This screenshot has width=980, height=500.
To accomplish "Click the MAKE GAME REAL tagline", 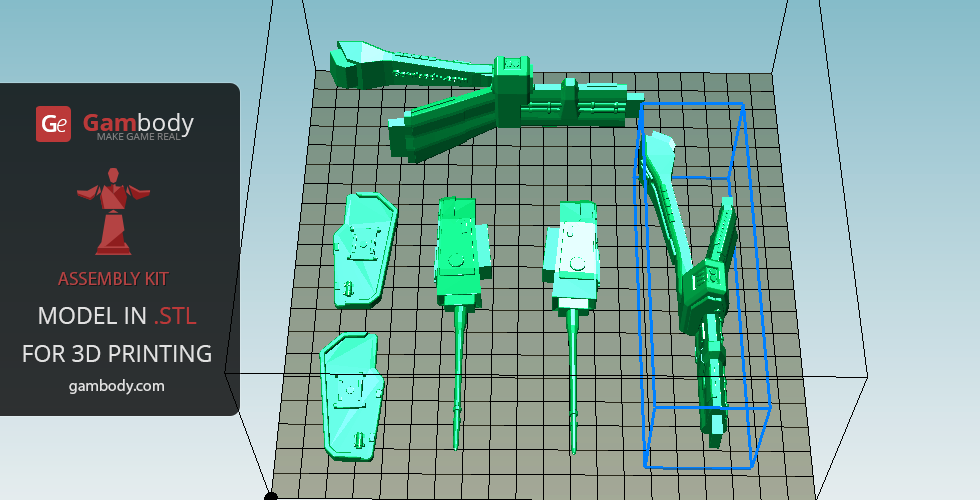I will tap(138, 136).
